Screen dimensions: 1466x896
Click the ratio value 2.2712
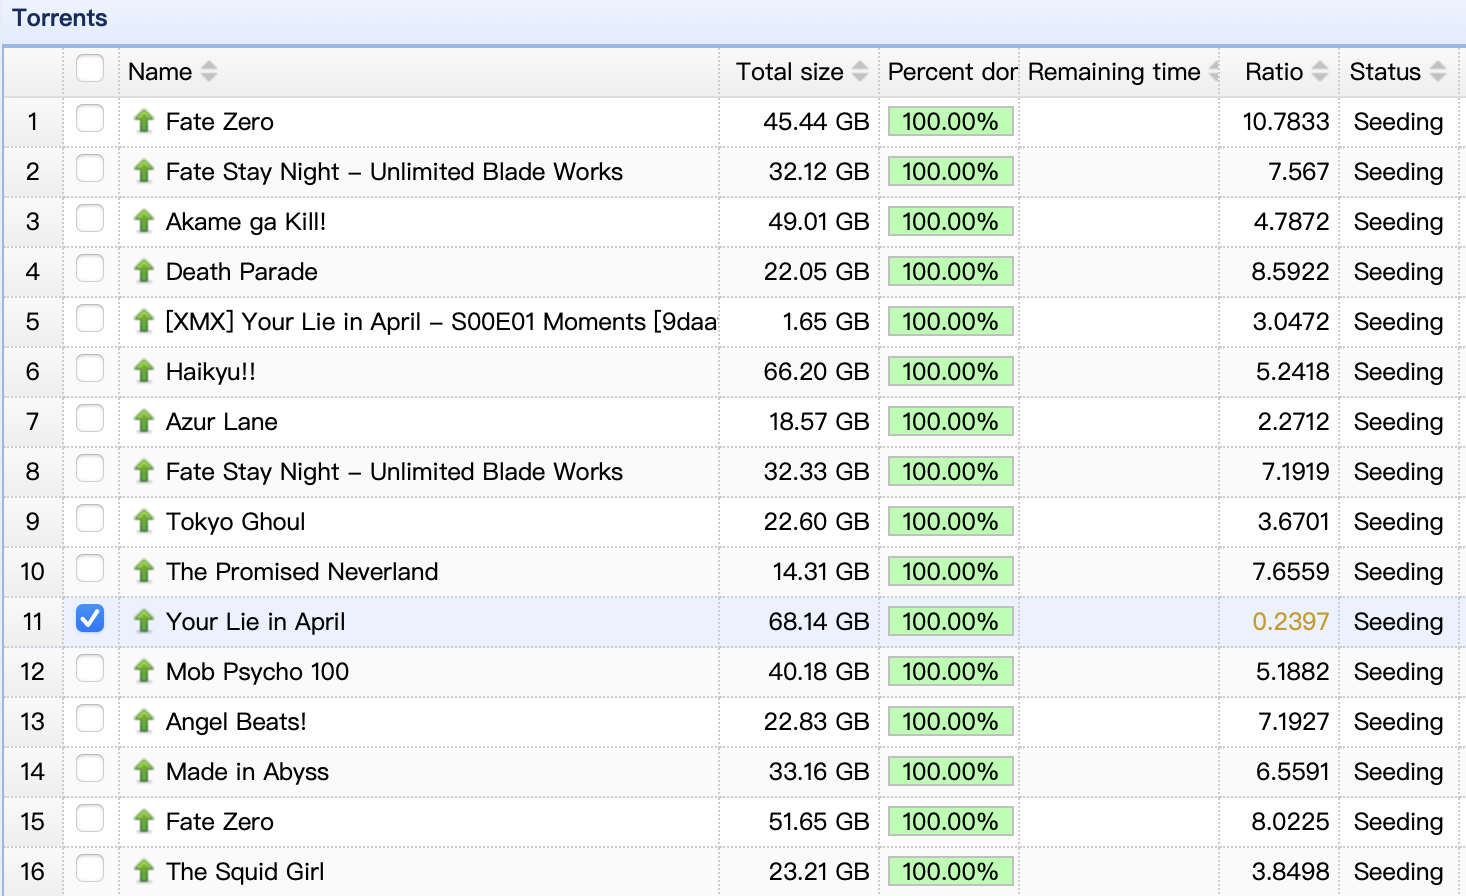1293,421
